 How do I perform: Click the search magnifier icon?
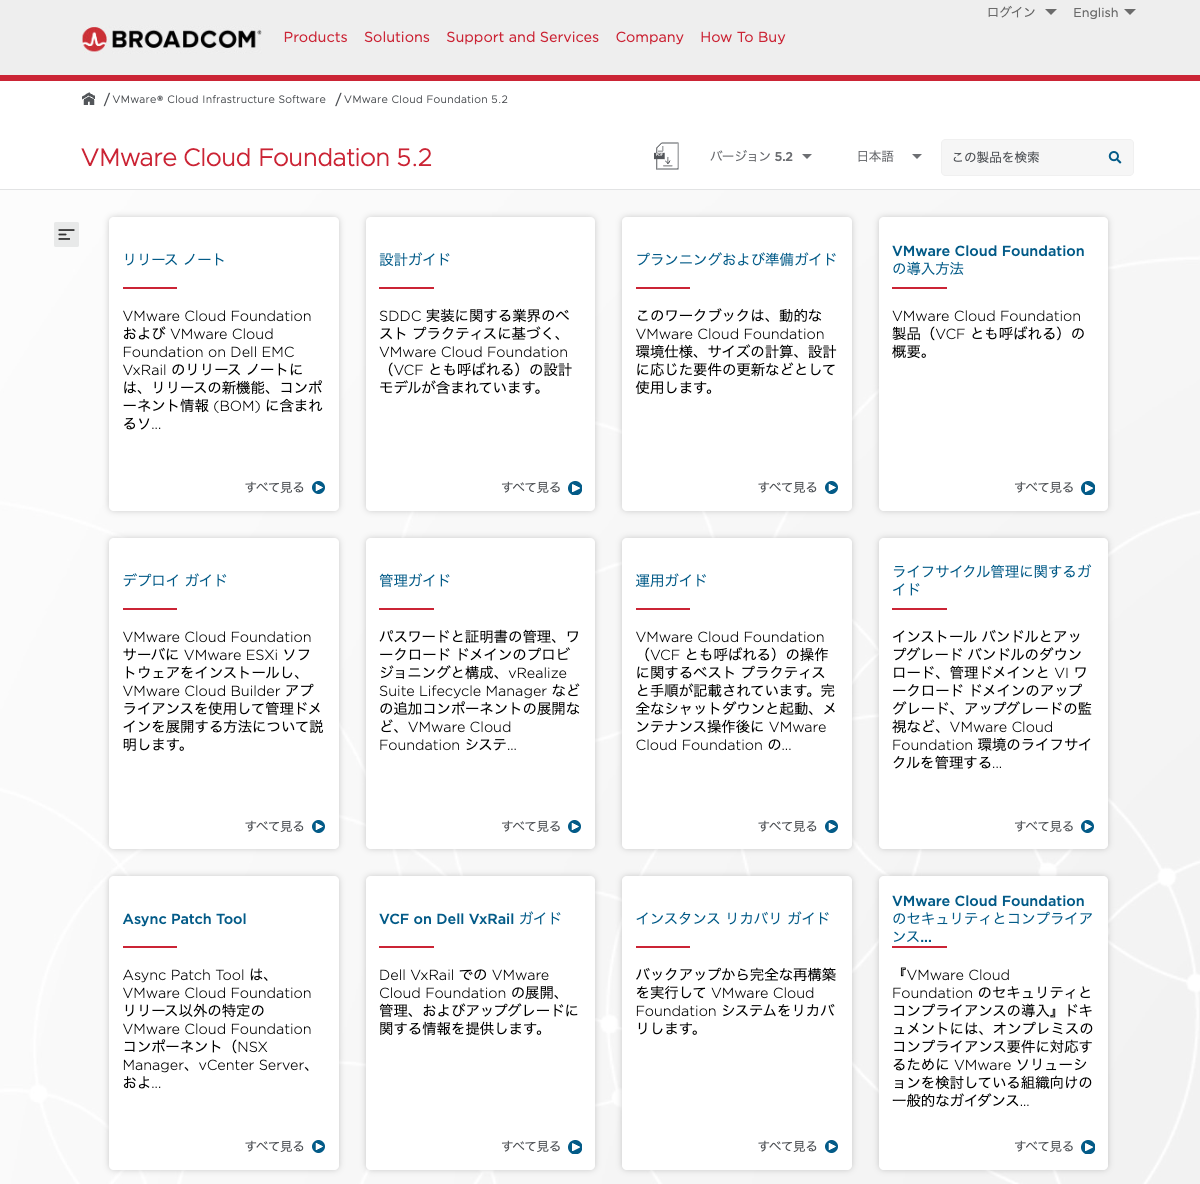click(x=1114, y=157)
